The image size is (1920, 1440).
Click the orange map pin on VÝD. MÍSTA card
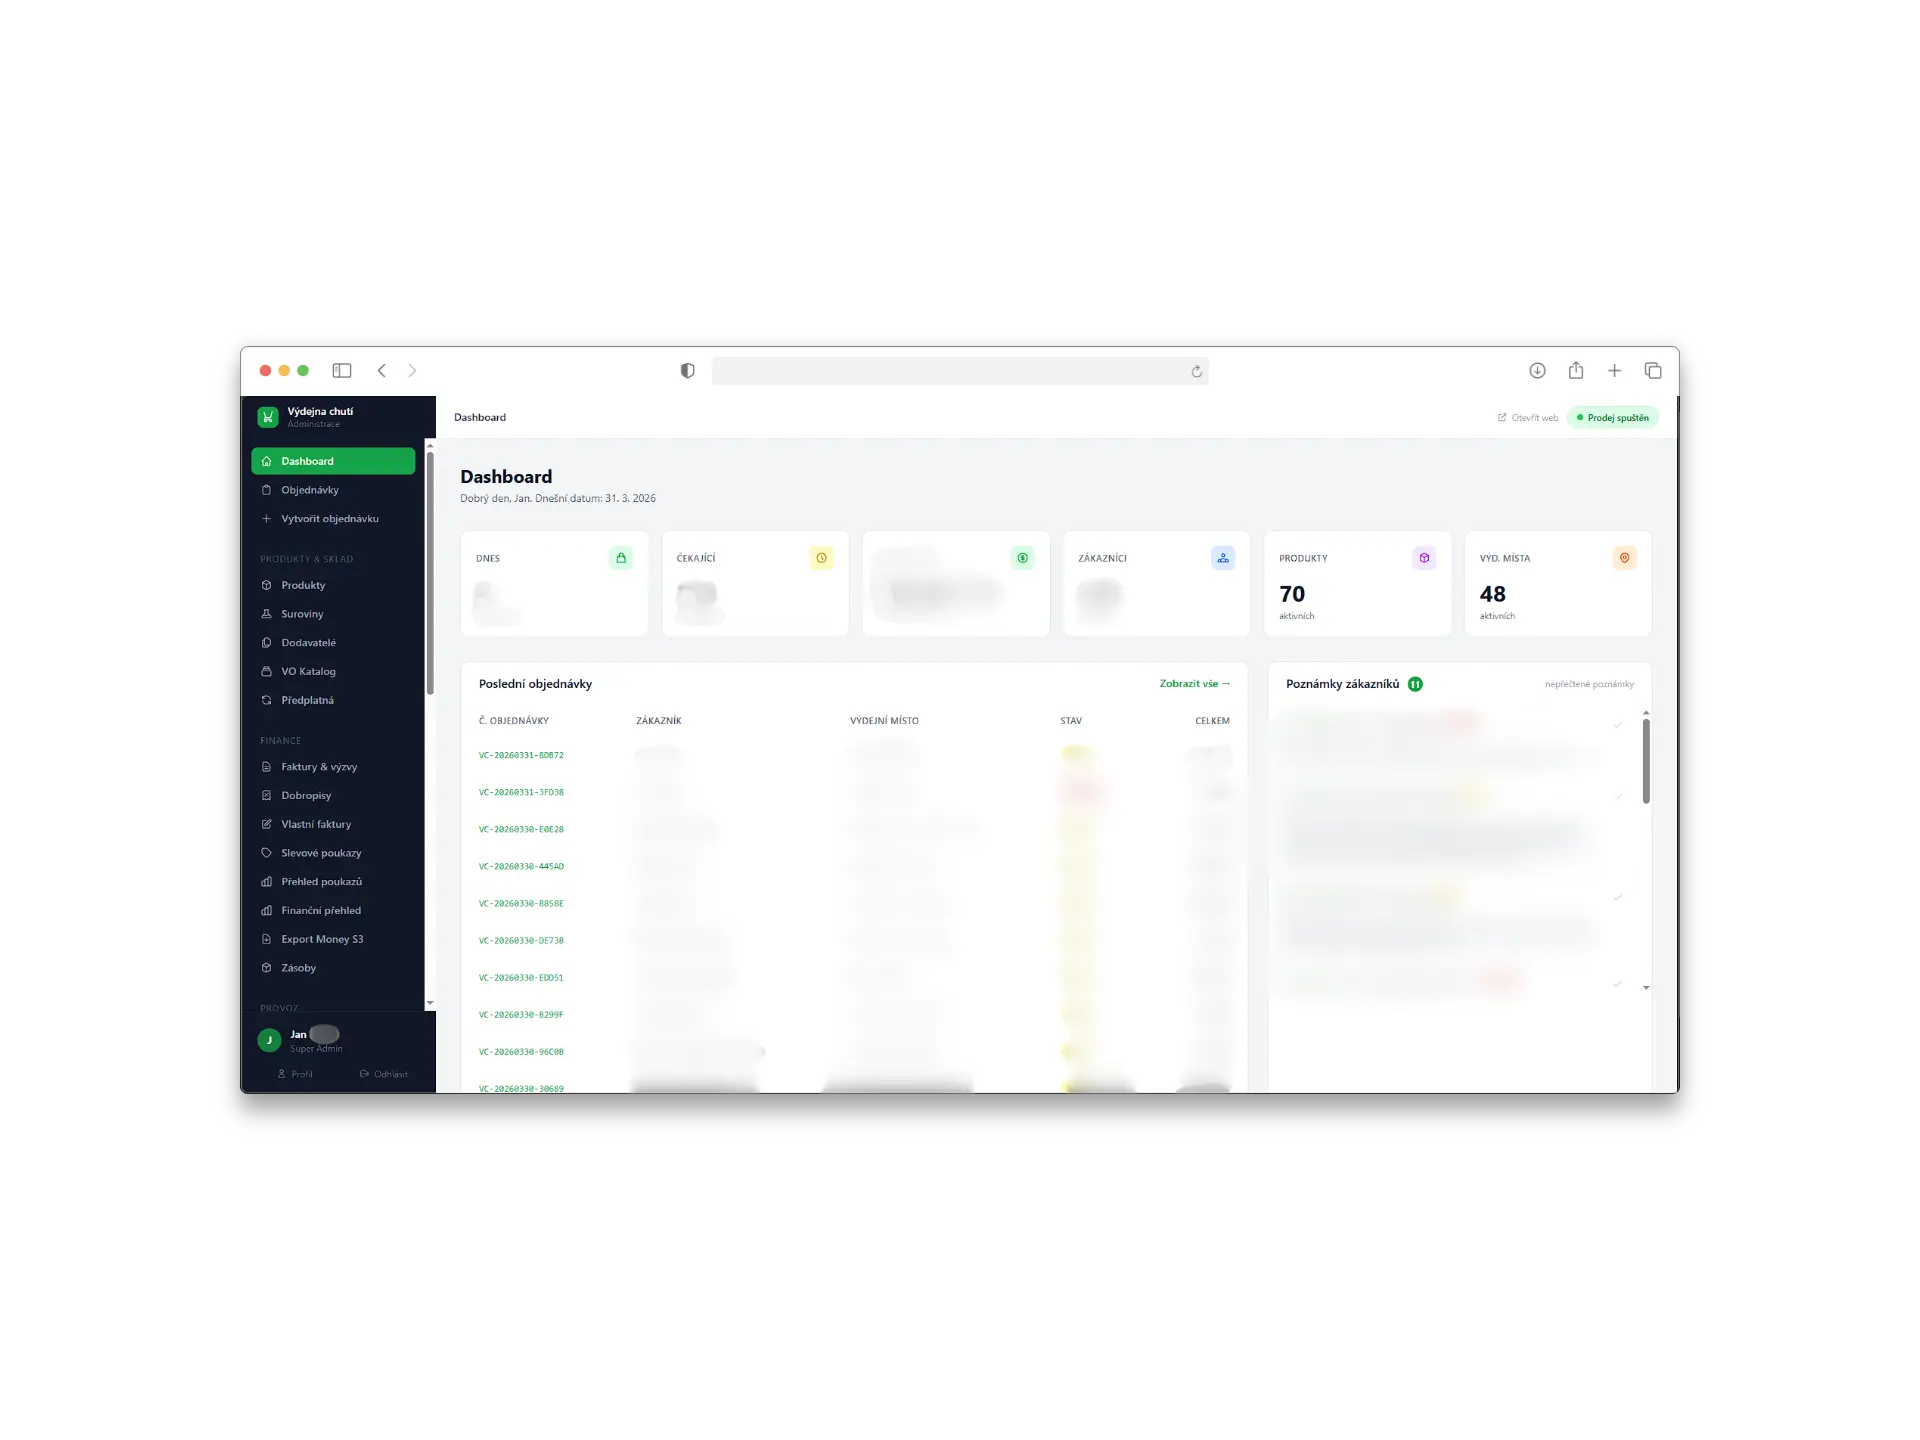tap(1624, 558)
